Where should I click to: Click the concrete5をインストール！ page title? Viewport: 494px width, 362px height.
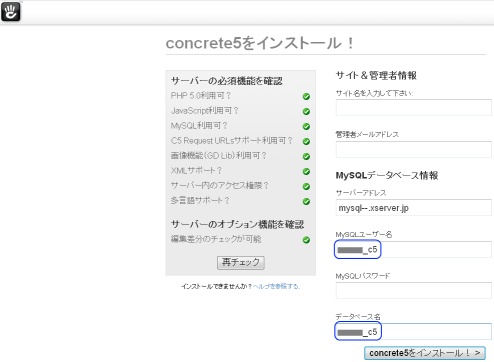tap(260, 43)
